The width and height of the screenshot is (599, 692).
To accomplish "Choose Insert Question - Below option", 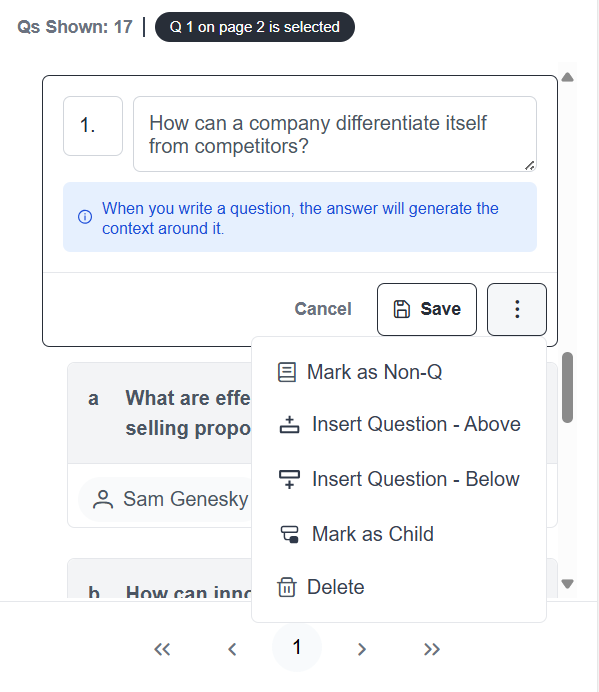I will tap(399, 479).
